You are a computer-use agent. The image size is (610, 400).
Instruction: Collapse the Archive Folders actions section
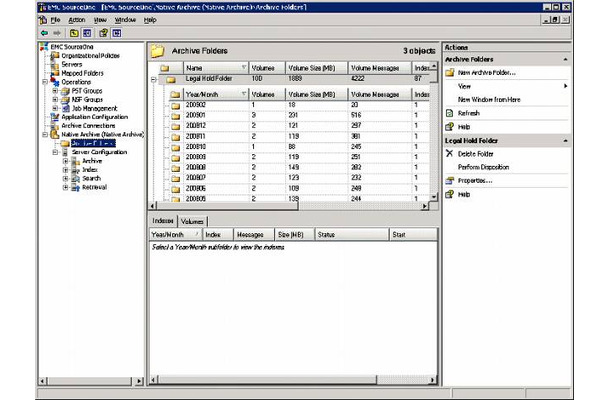(x=565, y=60)
